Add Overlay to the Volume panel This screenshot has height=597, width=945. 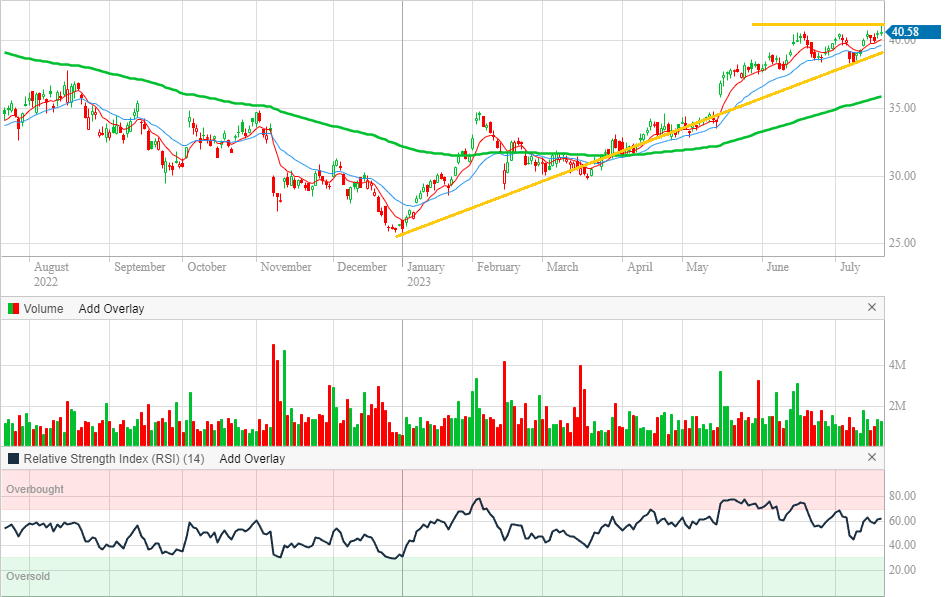tap(111, 309)
